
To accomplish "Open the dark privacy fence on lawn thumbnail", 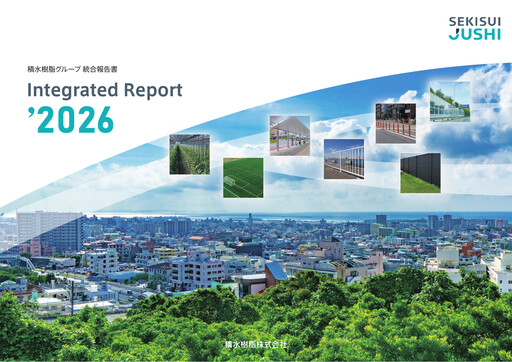I will point(420,173).
